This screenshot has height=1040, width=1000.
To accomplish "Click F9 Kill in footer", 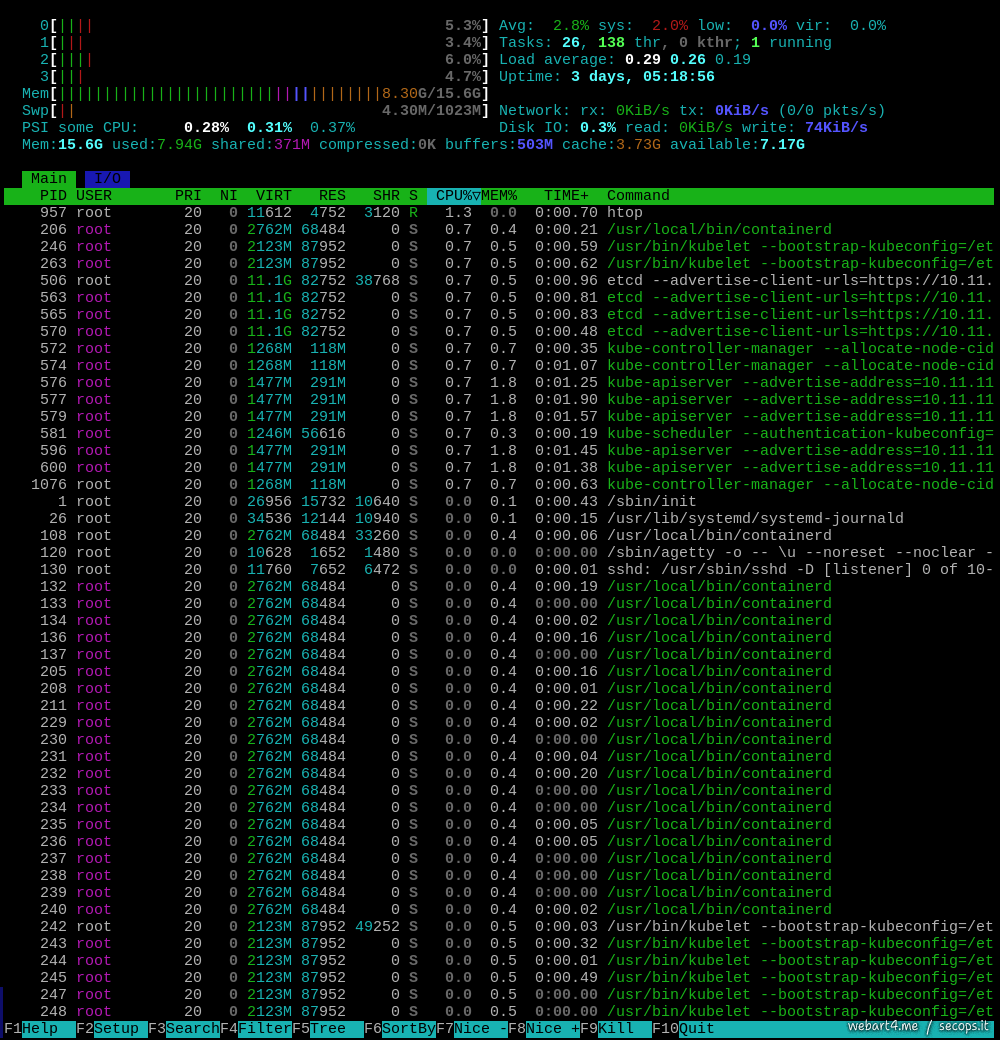I will (x=615, y=1029).
